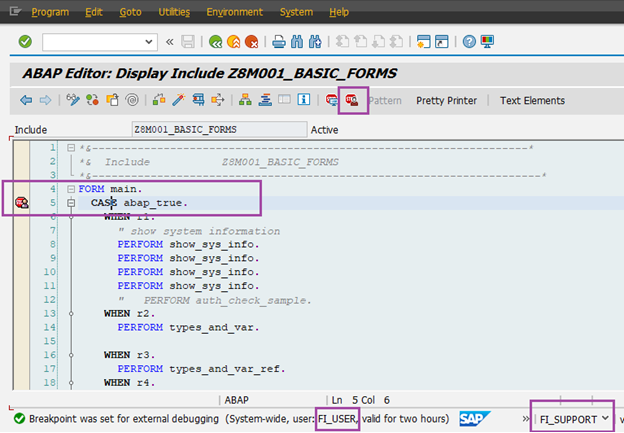Click the red Cancel icon
This screenshot has width=624, height=433.
(x=252, y=41)
